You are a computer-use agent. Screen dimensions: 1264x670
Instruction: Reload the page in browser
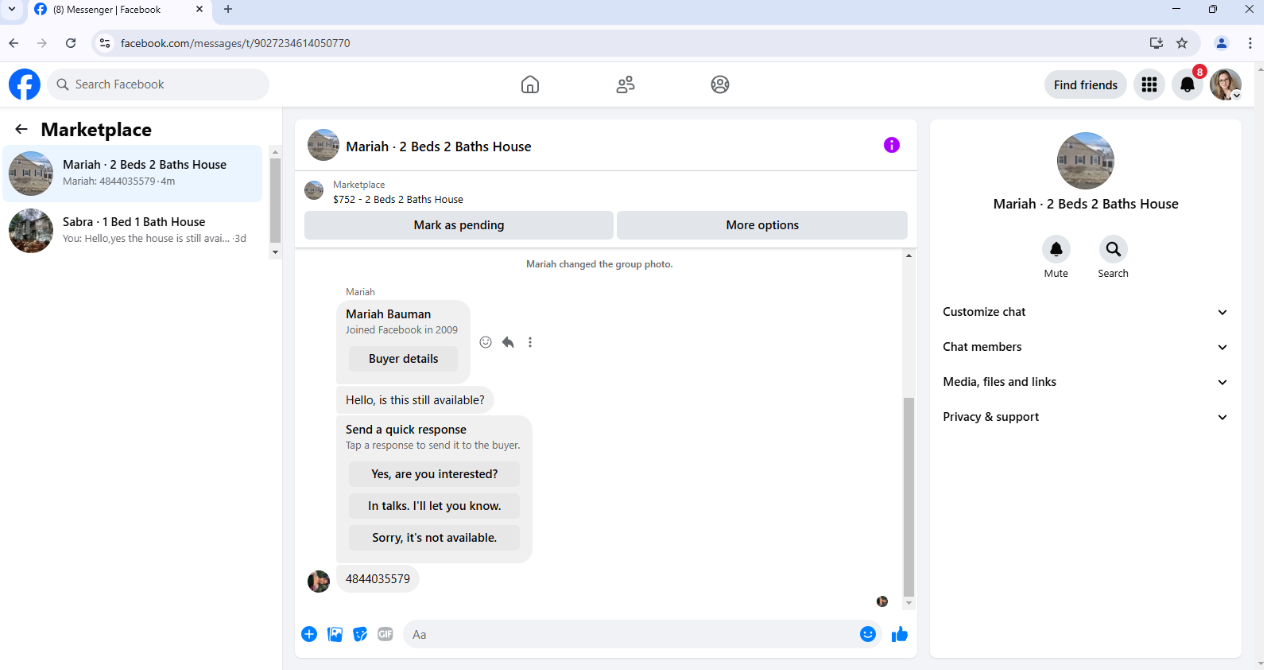click(71, 43)
